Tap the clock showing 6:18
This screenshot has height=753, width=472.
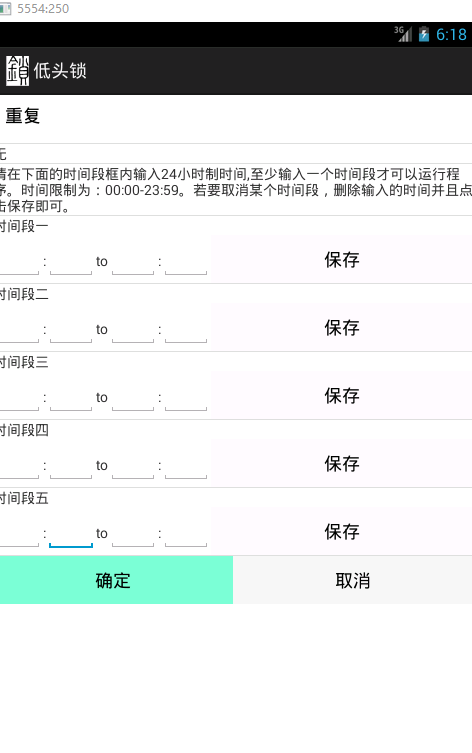451,35
